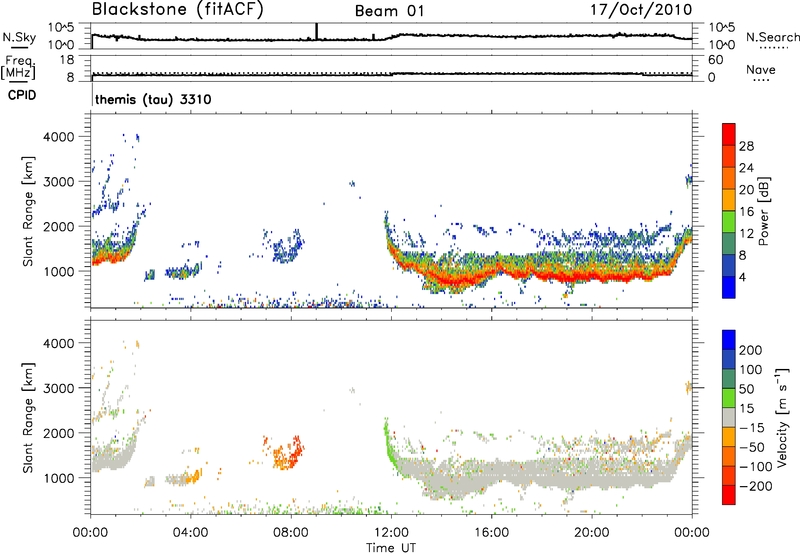Click the noise spike near 09:00 in sky noise plot
800x554 pixels.
316,31
